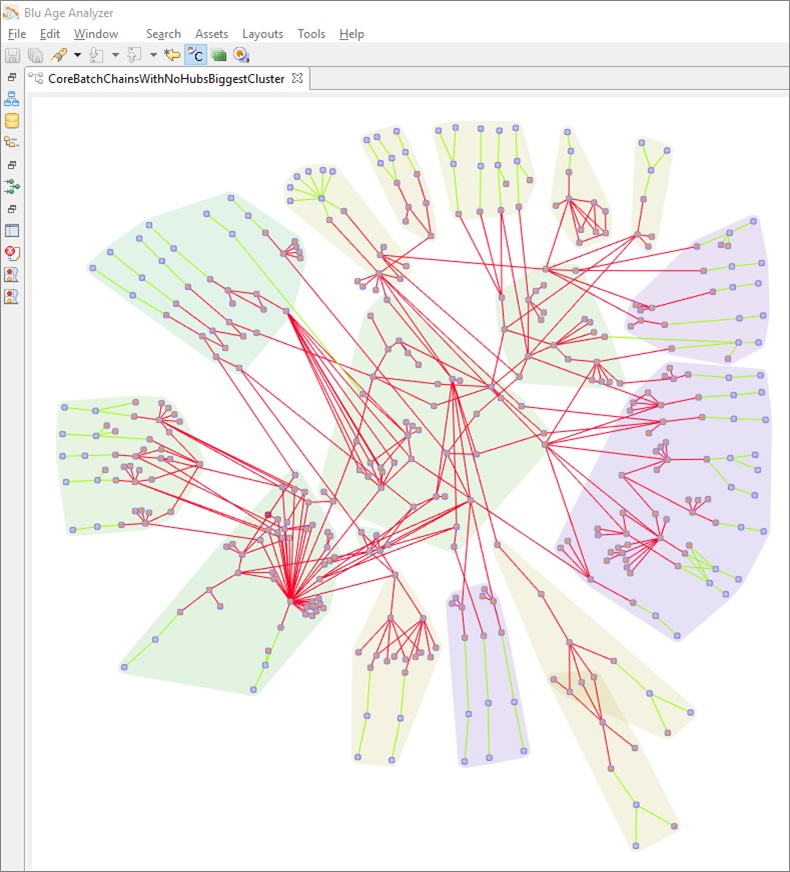The height and width of the screenshot is (872, 790).
Task: Click the down-arrow page navigation icon
Action: (x=97, y=55)
